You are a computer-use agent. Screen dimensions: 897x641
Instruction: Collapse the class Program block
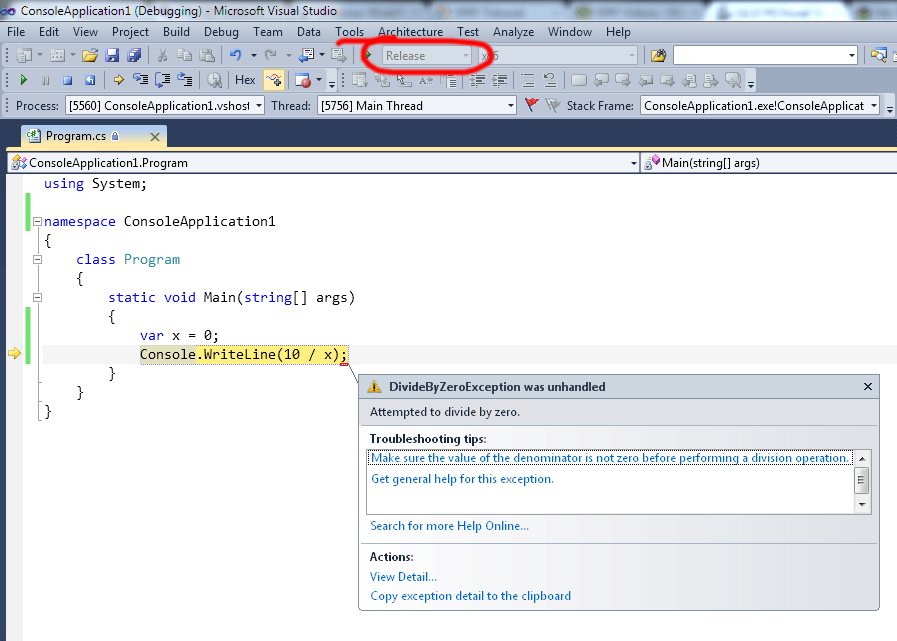37,259
